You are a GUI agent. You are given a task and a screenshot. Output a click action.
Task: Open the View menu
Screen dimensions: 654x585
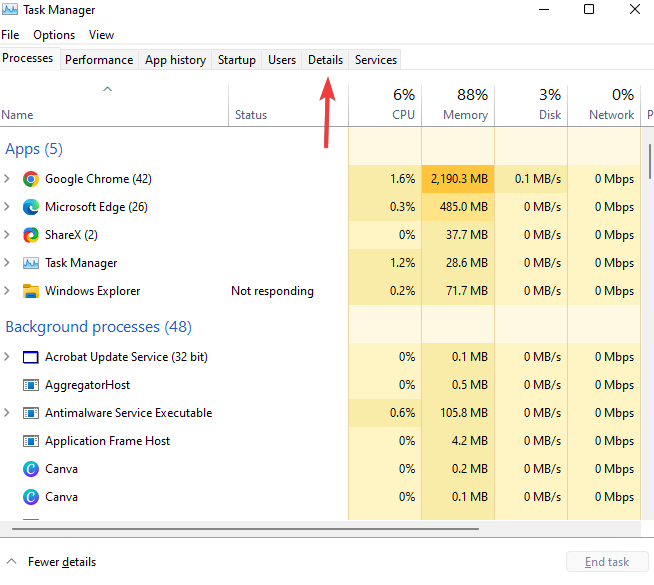coord(101,35)
